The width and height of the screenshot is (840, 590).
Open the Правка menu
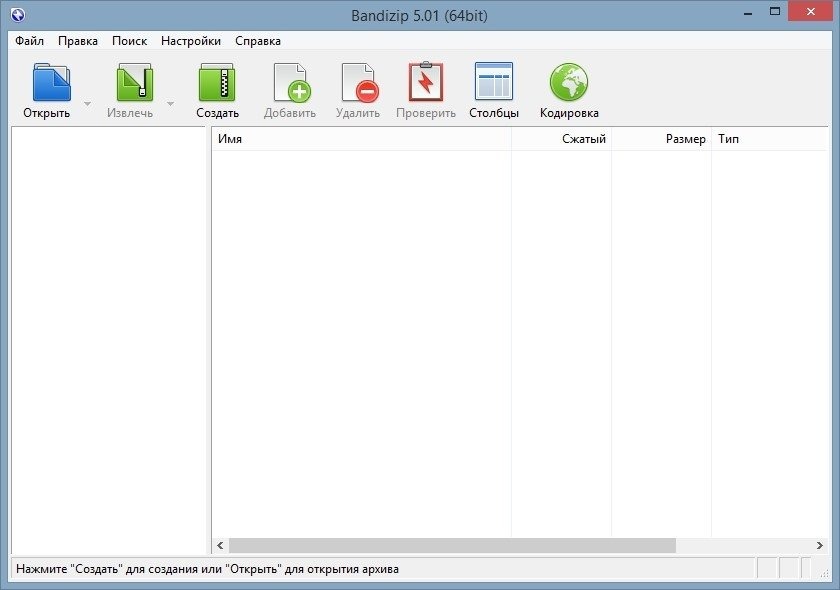click(78, 41)
